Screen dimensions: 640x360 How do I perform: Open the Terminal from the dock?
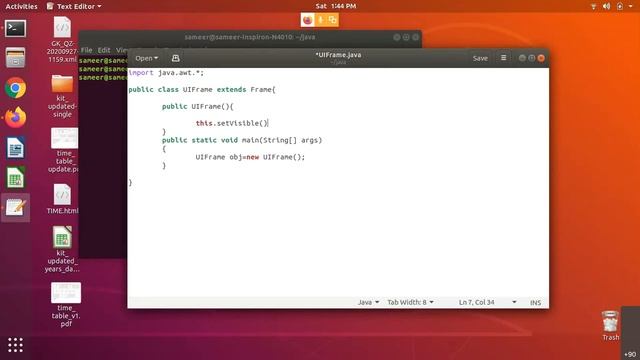coord(15,29)
